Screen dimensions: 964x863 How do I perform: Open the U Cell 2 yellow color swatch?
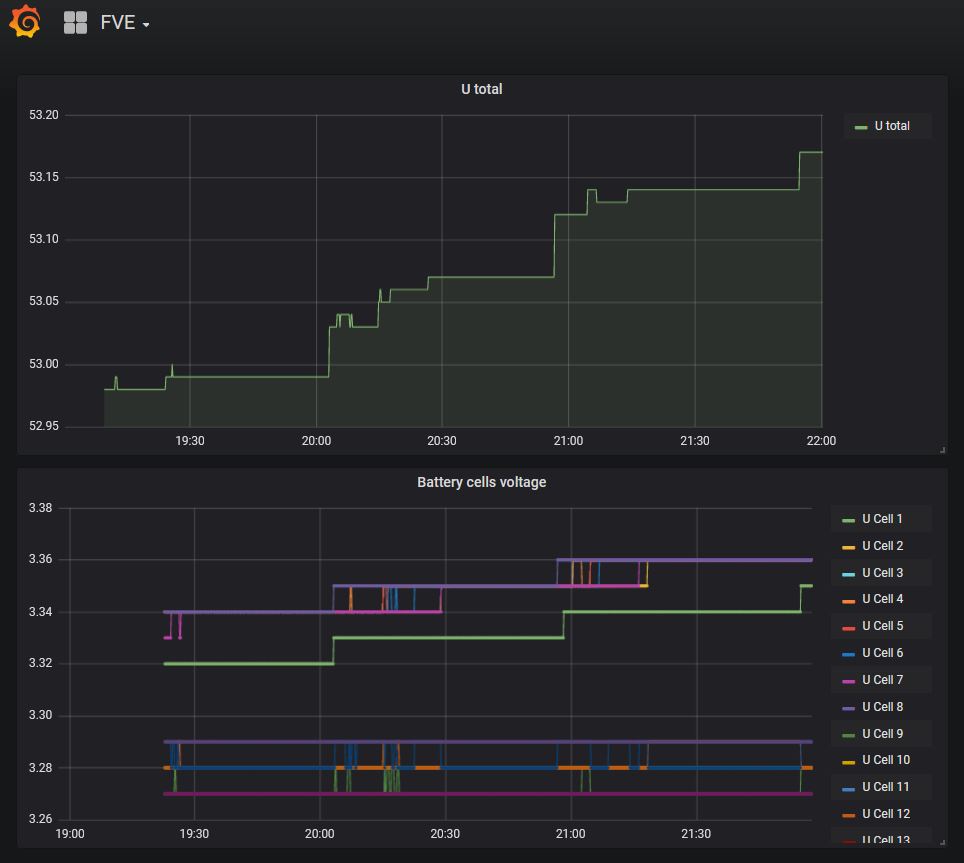[849, 547]
